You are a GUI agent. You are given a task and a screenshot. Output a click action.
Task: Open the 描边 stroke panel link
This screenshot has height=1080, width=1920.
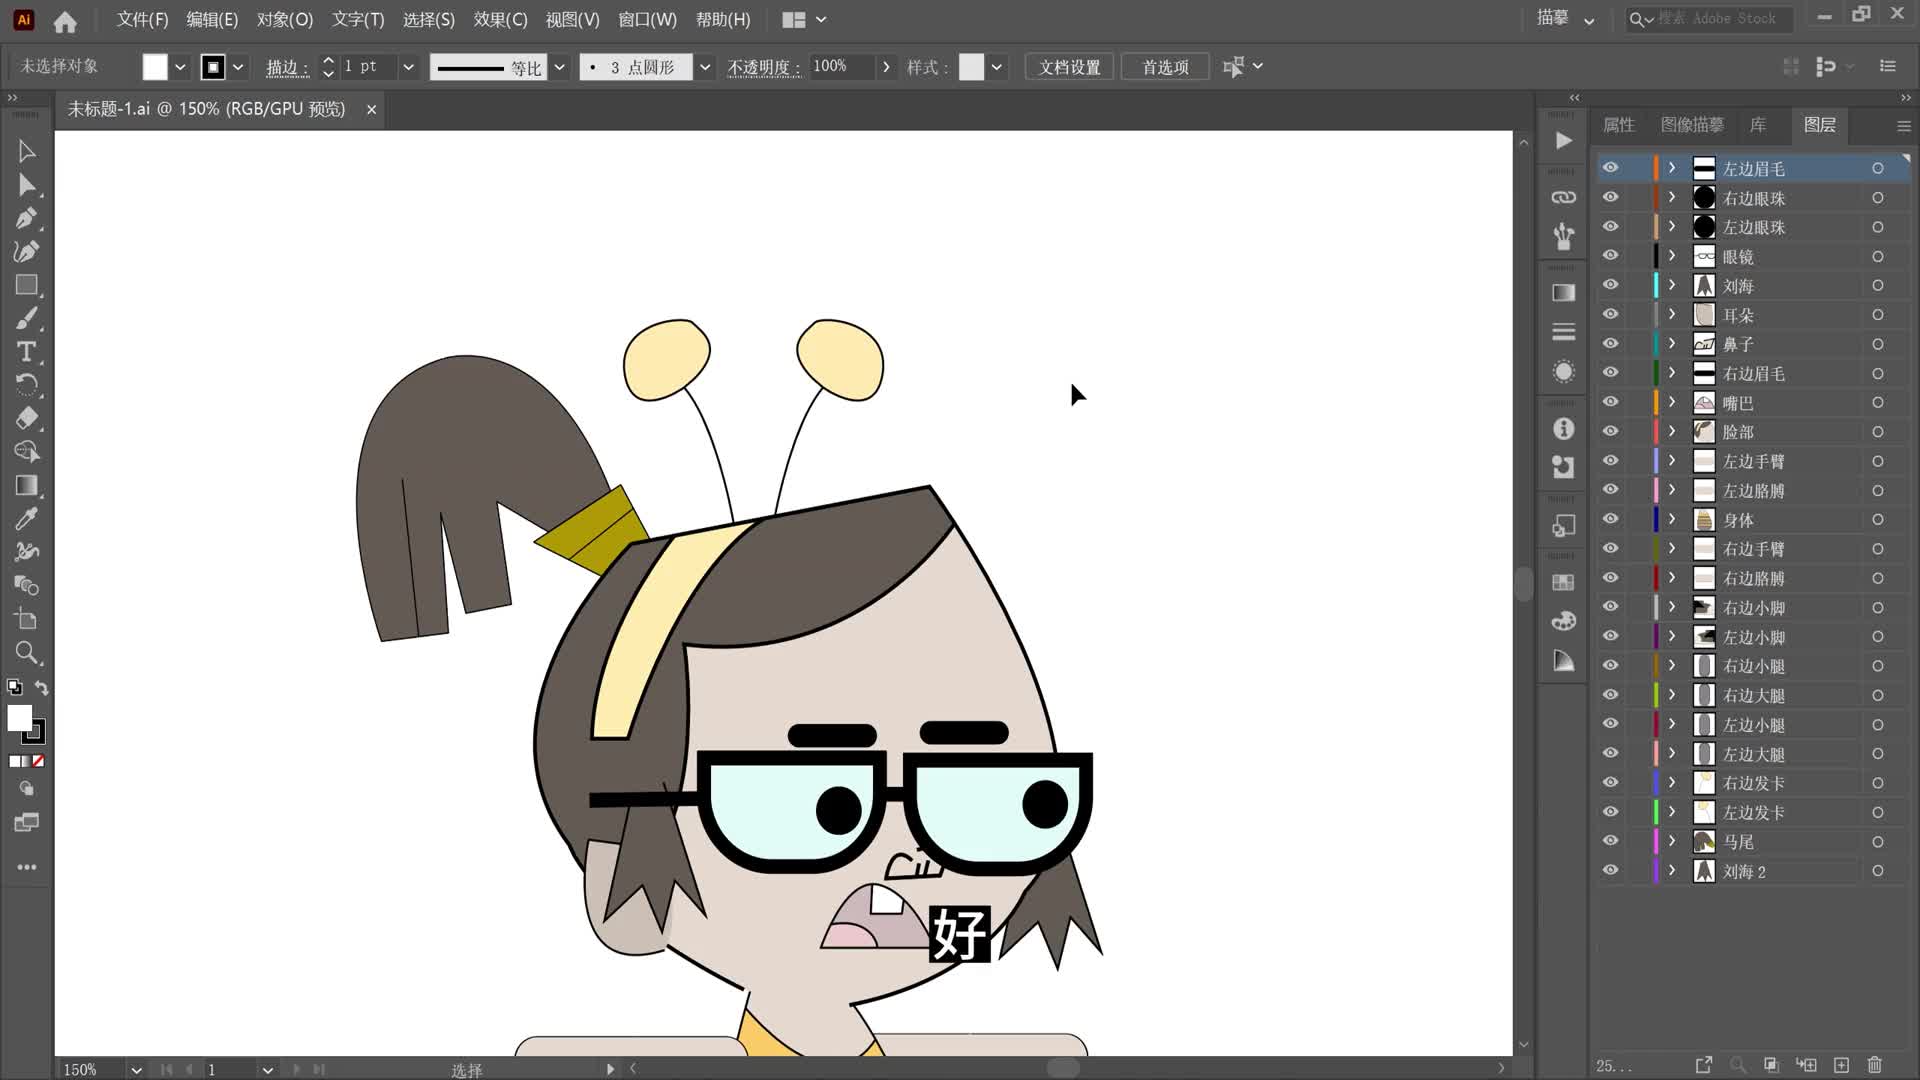[x=287, y=67]
